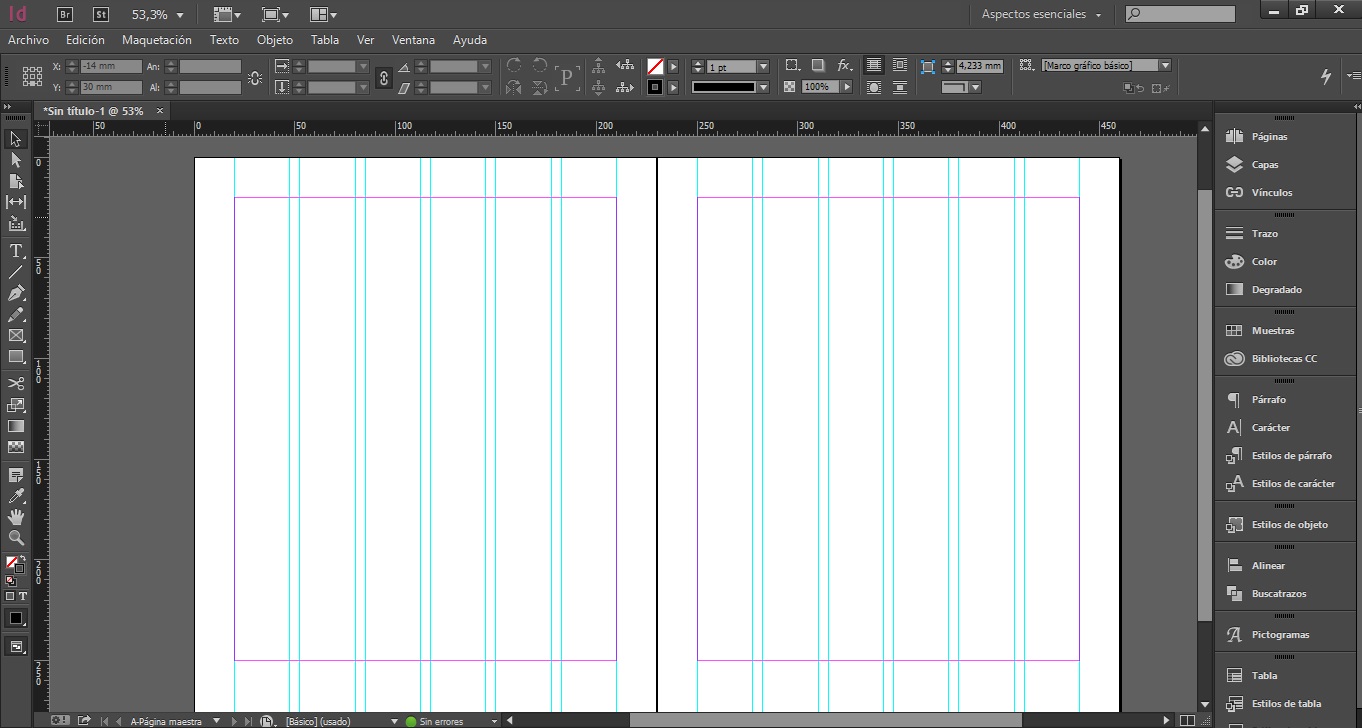Screen dimensions: 1362x728
Task: Toggle formatting affects text T button
Action: tap(22, 596)
